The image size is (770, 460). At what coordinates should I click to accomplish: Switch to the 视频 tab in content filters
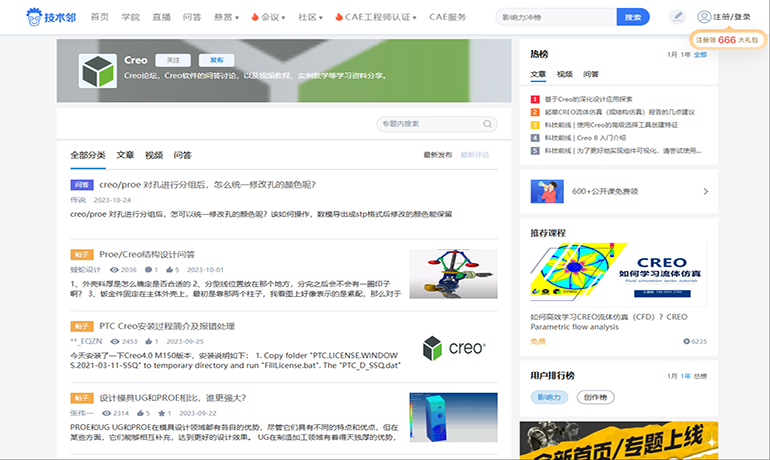pyautogui.click(x=154, y=156)
